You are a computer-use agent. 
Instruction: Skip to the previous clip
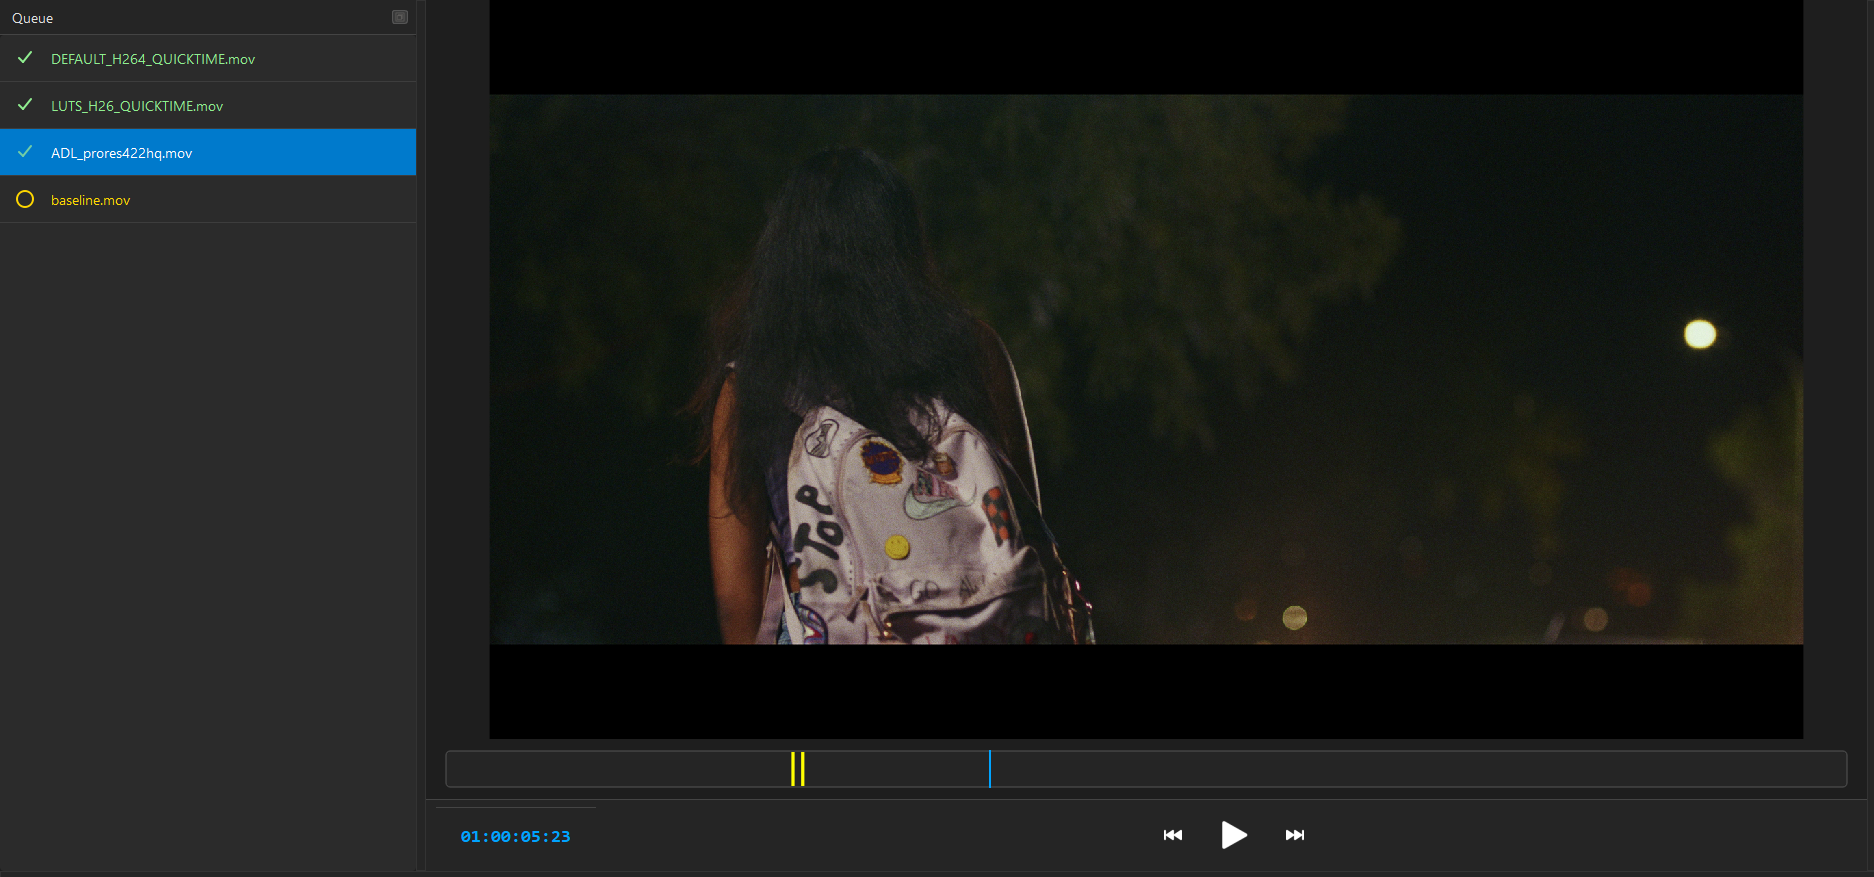[x=1173, y=835]
